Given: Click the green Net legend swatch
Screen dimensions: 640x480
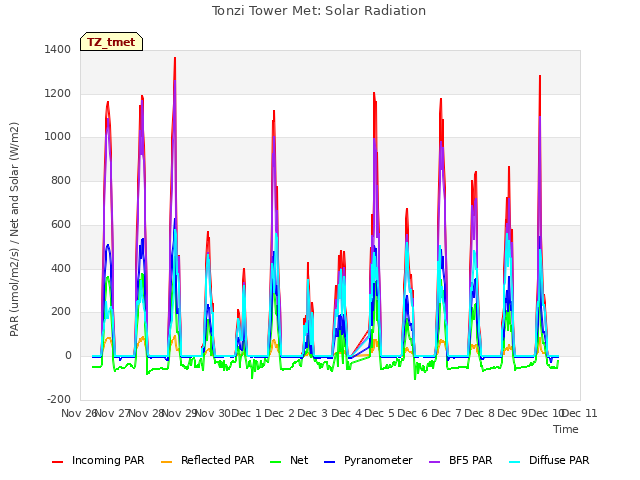Looking at the screenshot, I should (276, 462).
